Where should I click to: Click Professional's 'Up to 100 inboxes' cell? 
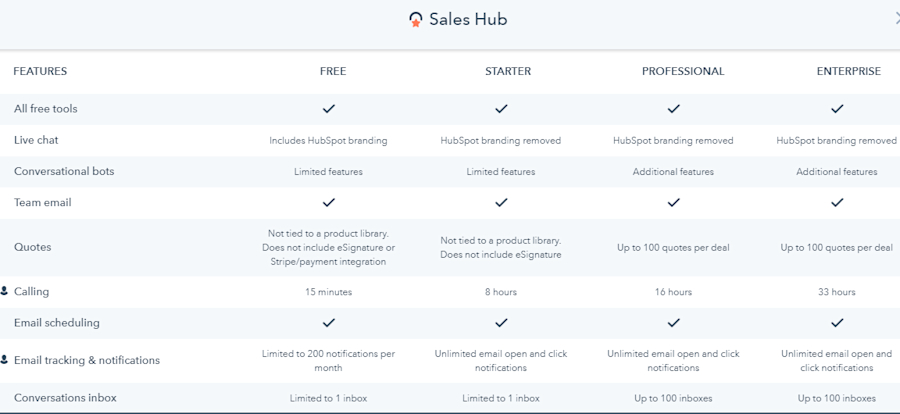pyautogui.click(x=673, y=398)
